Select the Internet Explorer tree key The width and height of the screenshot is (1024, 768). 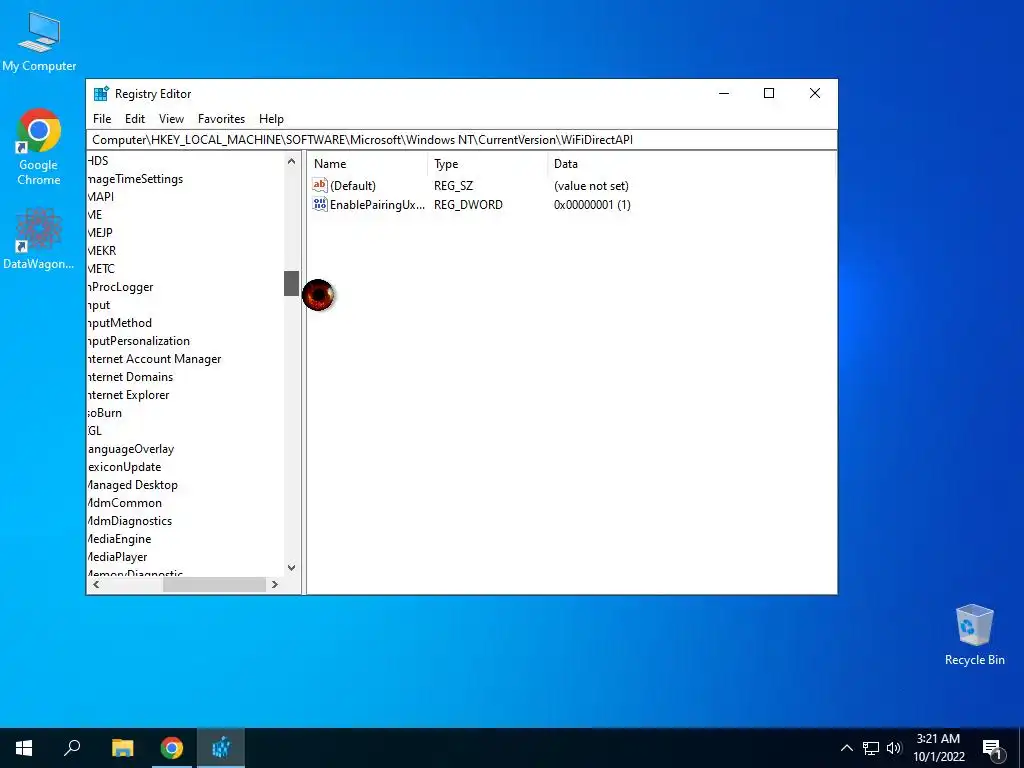[129, 394]
